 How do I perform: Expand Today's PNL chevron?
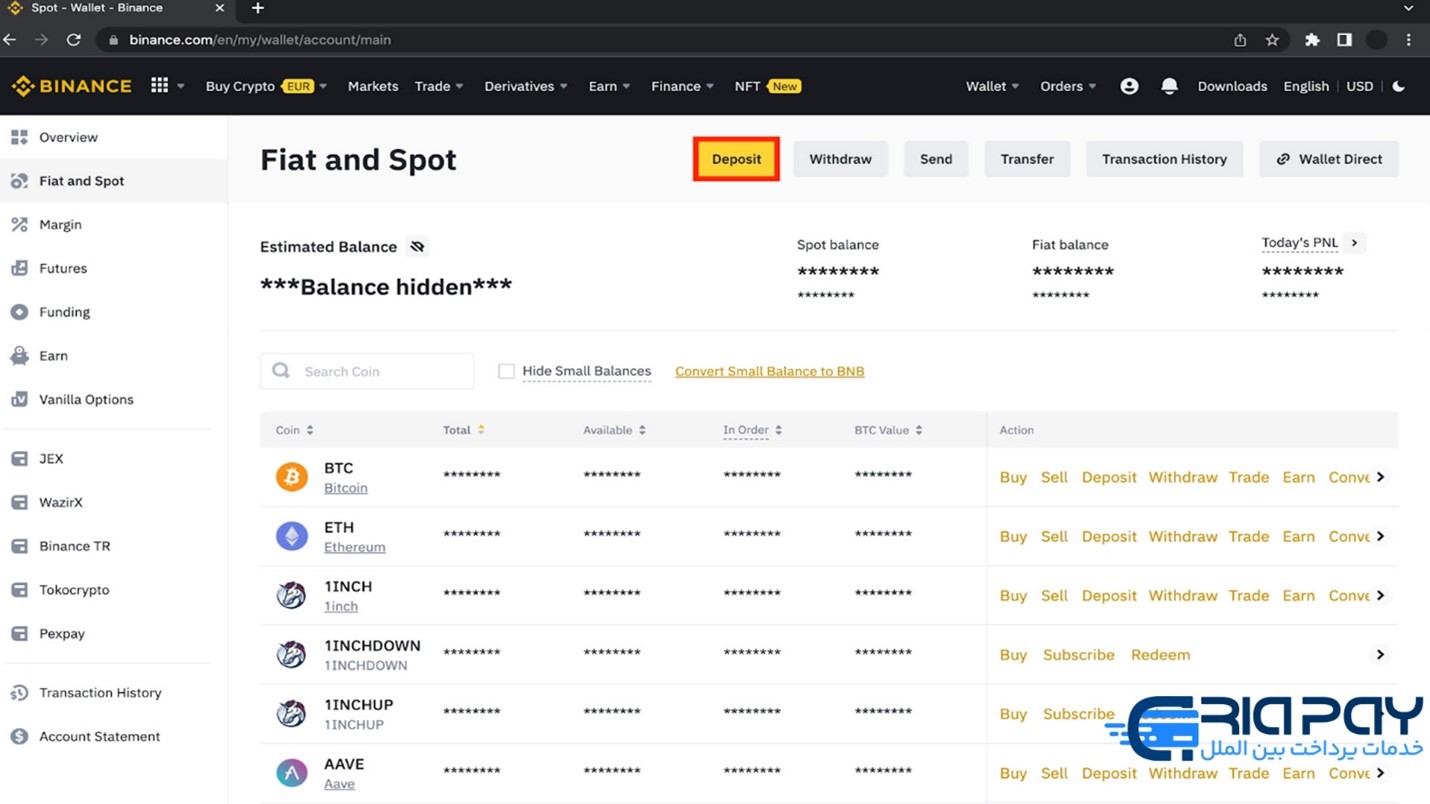coord(1355,243)
